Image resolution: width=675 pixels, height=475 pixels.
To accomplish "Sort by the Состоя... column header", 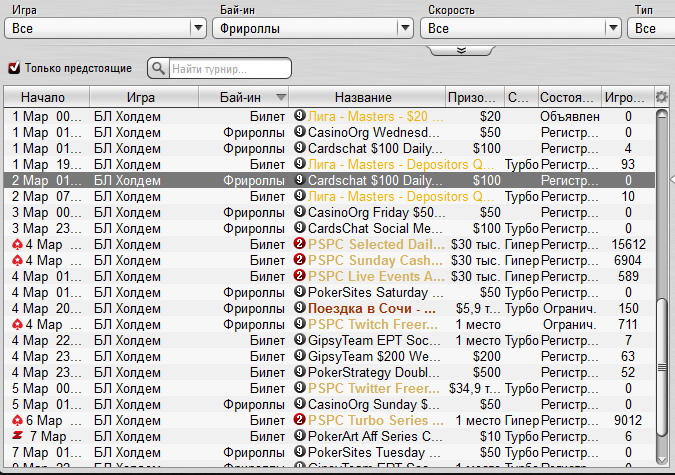I will pos(570,97).
